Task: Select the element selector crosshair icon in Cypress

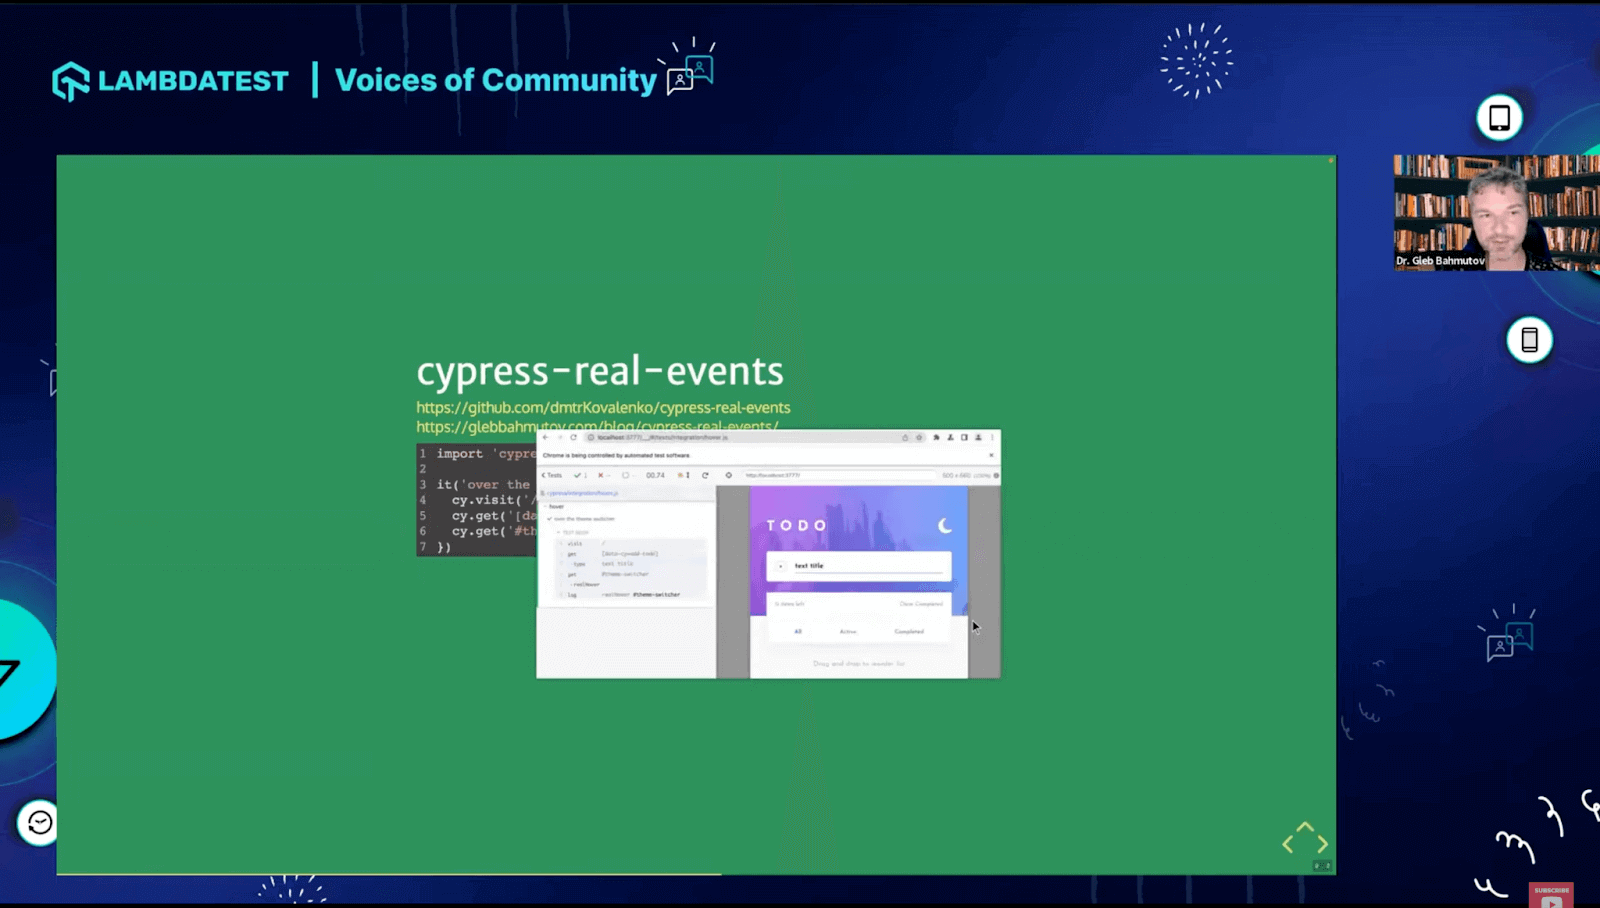Action: click(x=728, y=474)
